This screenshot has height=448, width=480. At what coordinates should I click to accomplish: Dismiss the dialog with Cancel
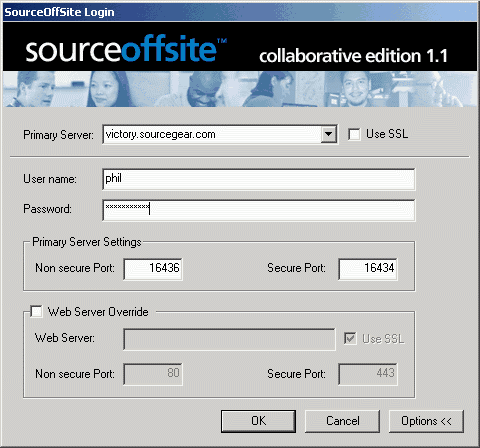tap(342, 421)
